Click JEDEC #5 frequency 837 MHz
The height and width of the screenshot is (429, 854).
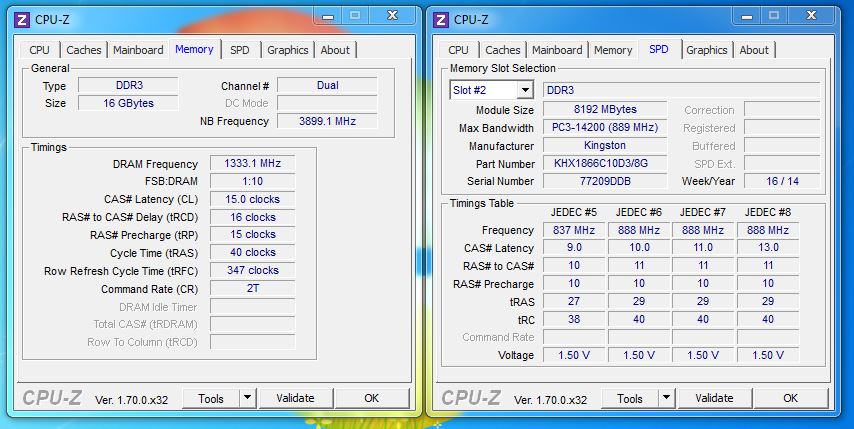(x=574, y=230)
